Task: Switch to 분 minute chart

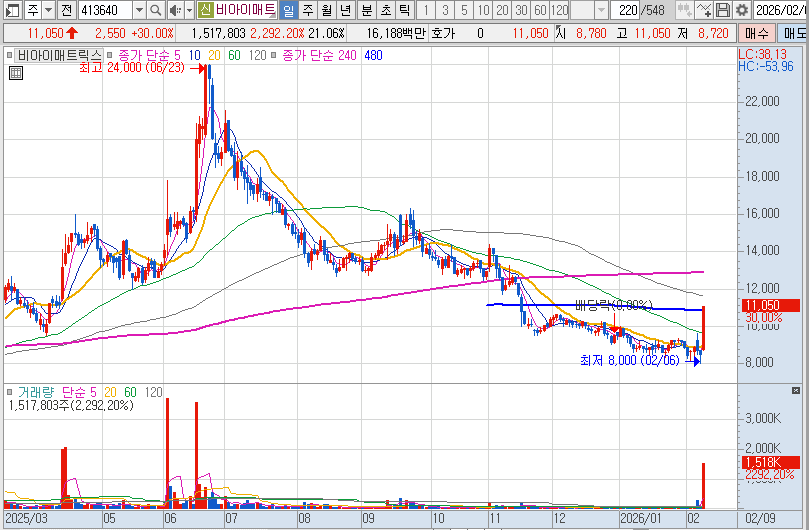Action: click(x=367, y=10)
